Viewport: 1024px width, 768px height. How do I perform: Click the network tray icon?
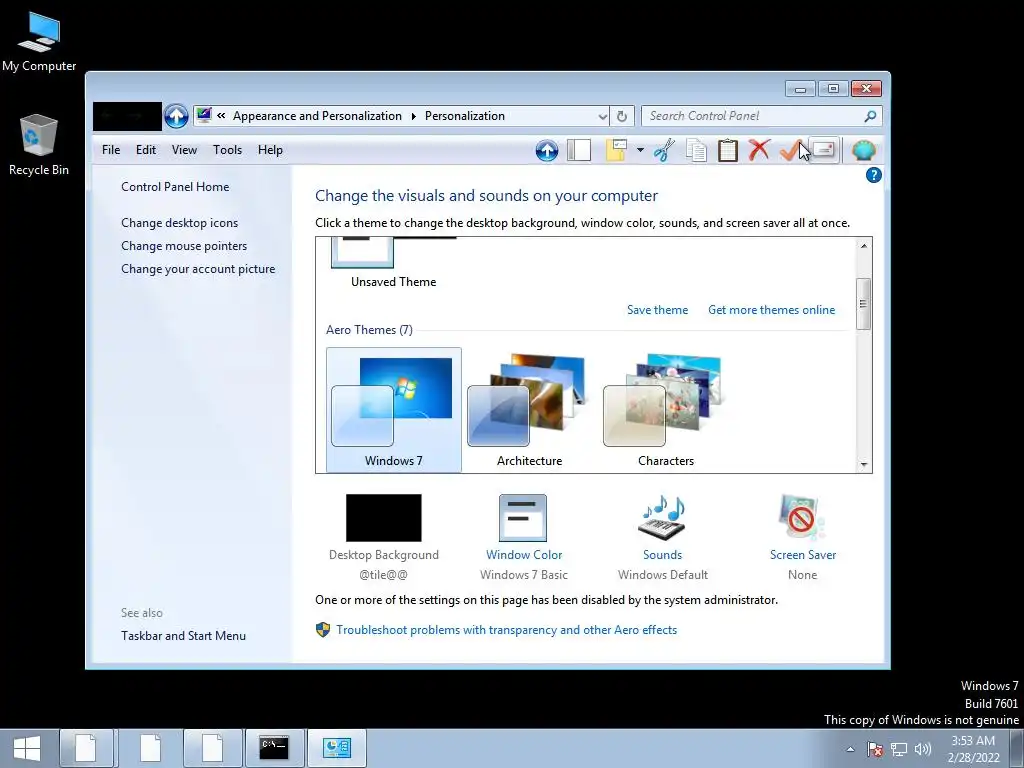tap(899, 749)
